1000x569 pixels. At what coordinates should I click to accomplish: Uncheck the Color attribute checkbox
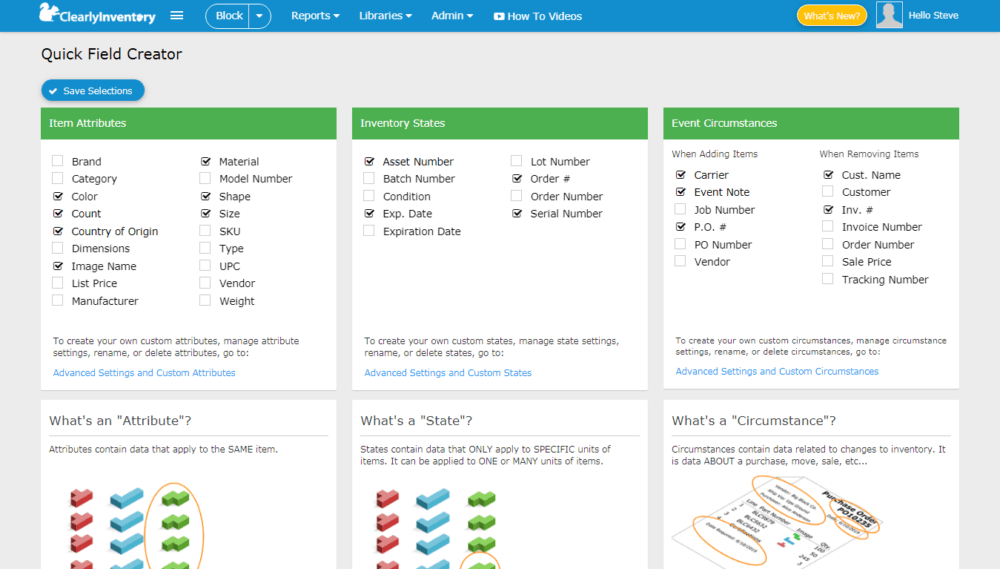tap(57, 196)
